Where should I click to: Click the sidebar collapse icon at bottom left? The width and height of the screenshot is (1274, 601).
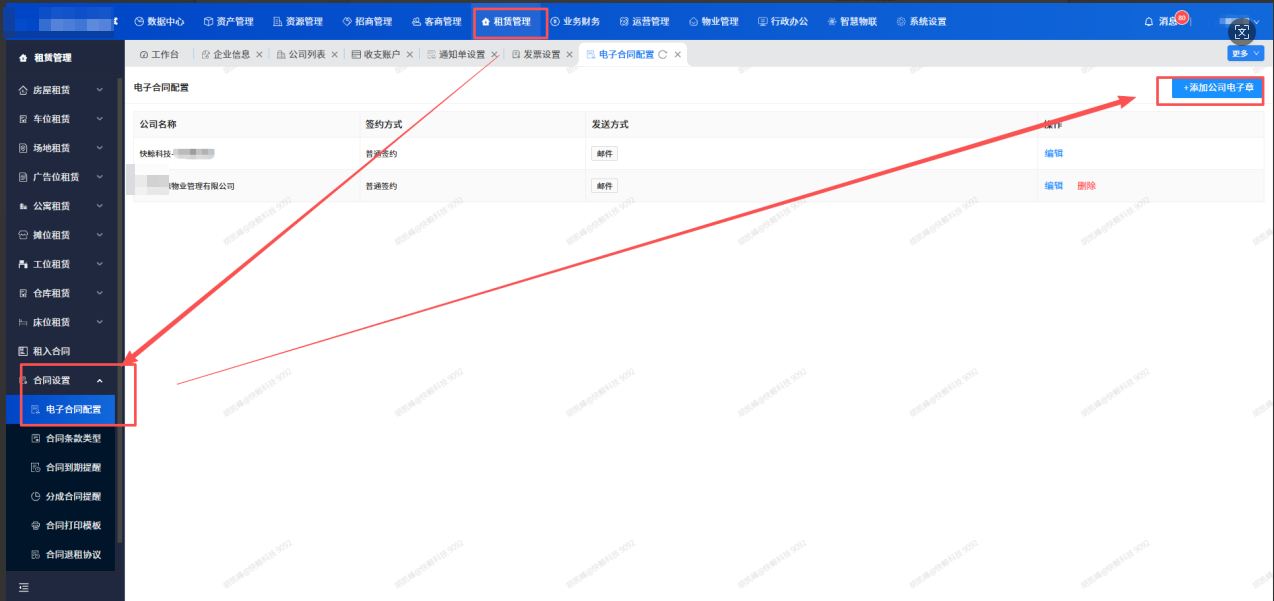pyautogui.click(x=24, y=587)
